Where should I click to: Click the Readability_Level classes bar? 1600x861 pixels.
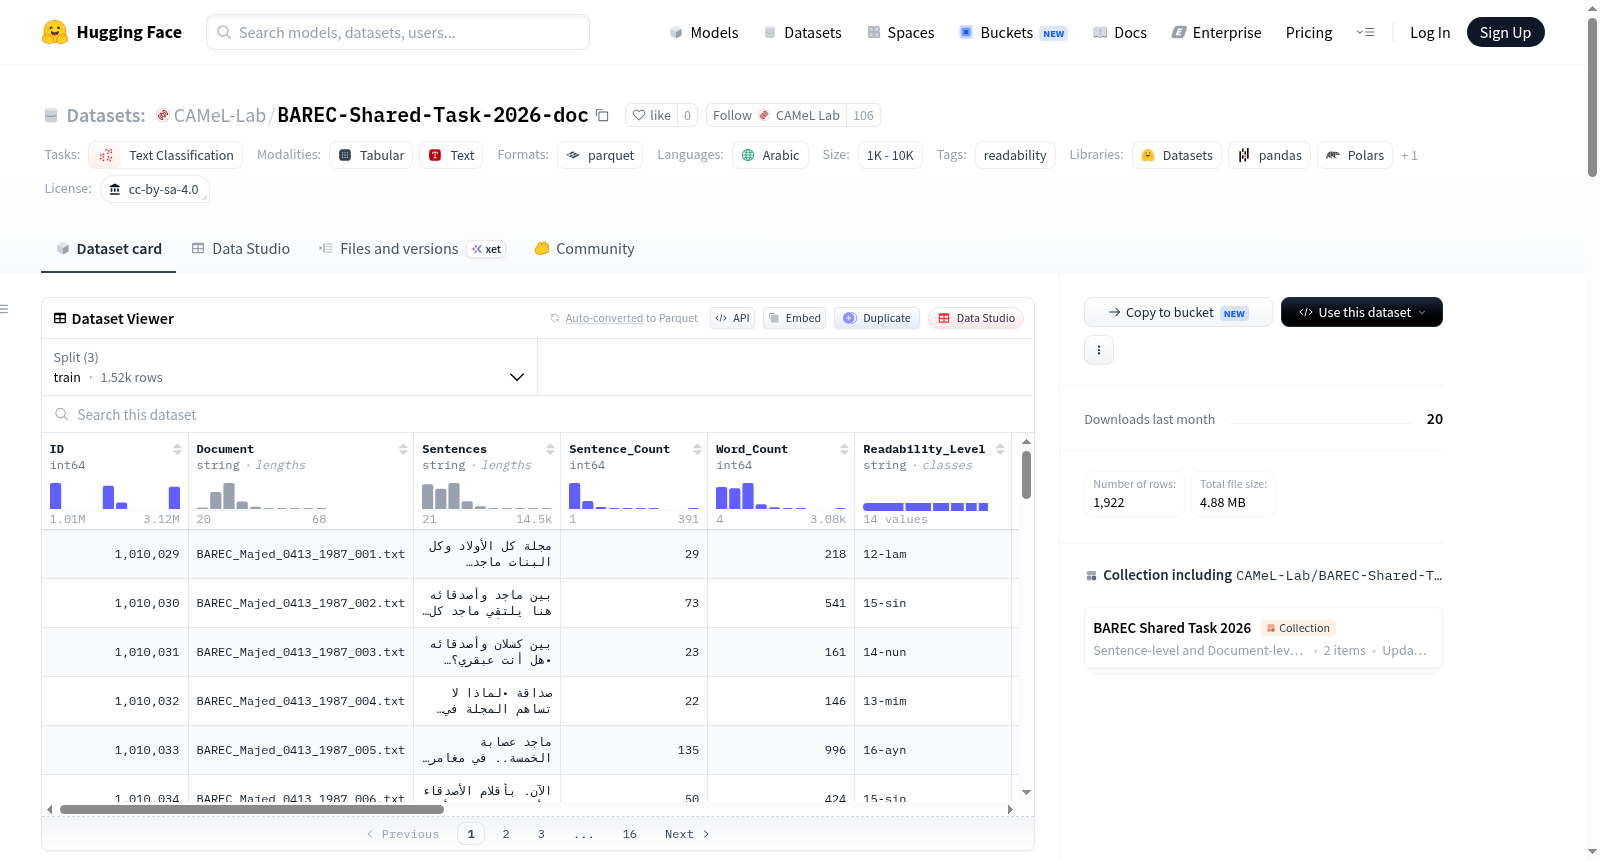click(925, 507)
